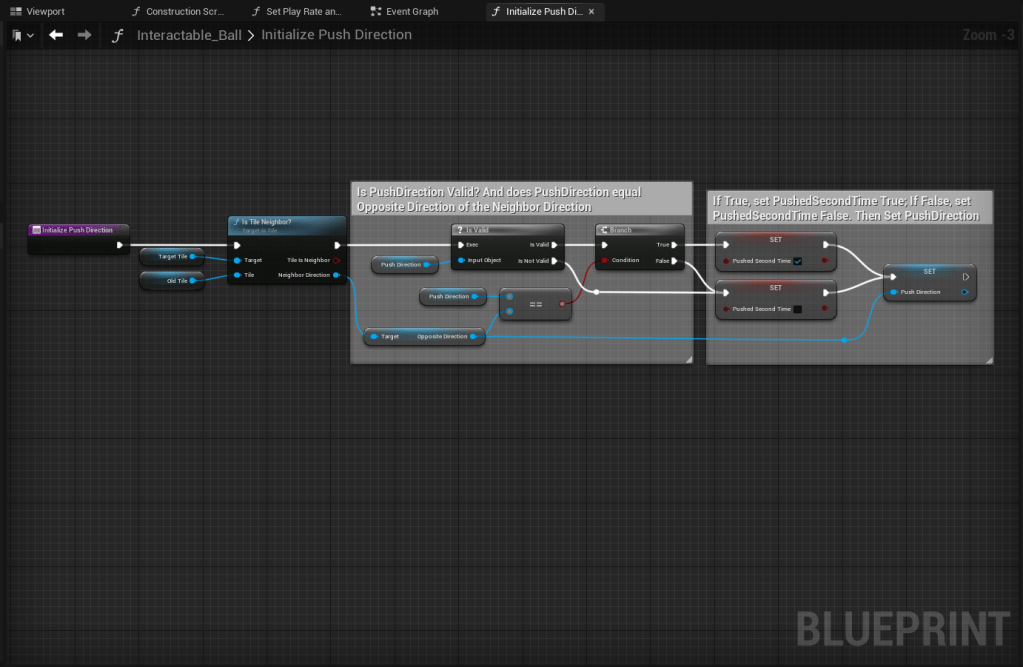
Task: Click the reroute dot on the white exec wire
Action: pyautogui.click(x=596, y=292)
